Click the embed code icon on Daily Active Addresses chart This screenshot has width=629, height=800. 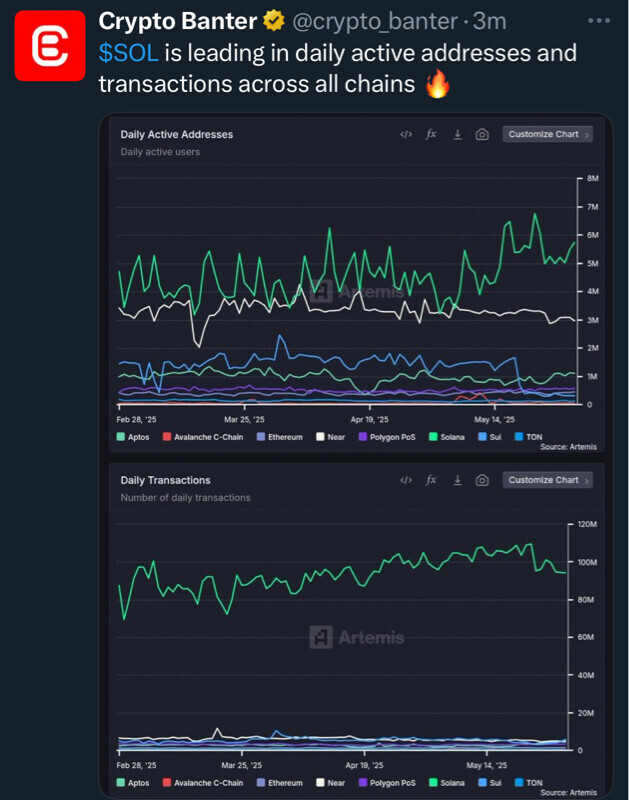click(405, 134)
